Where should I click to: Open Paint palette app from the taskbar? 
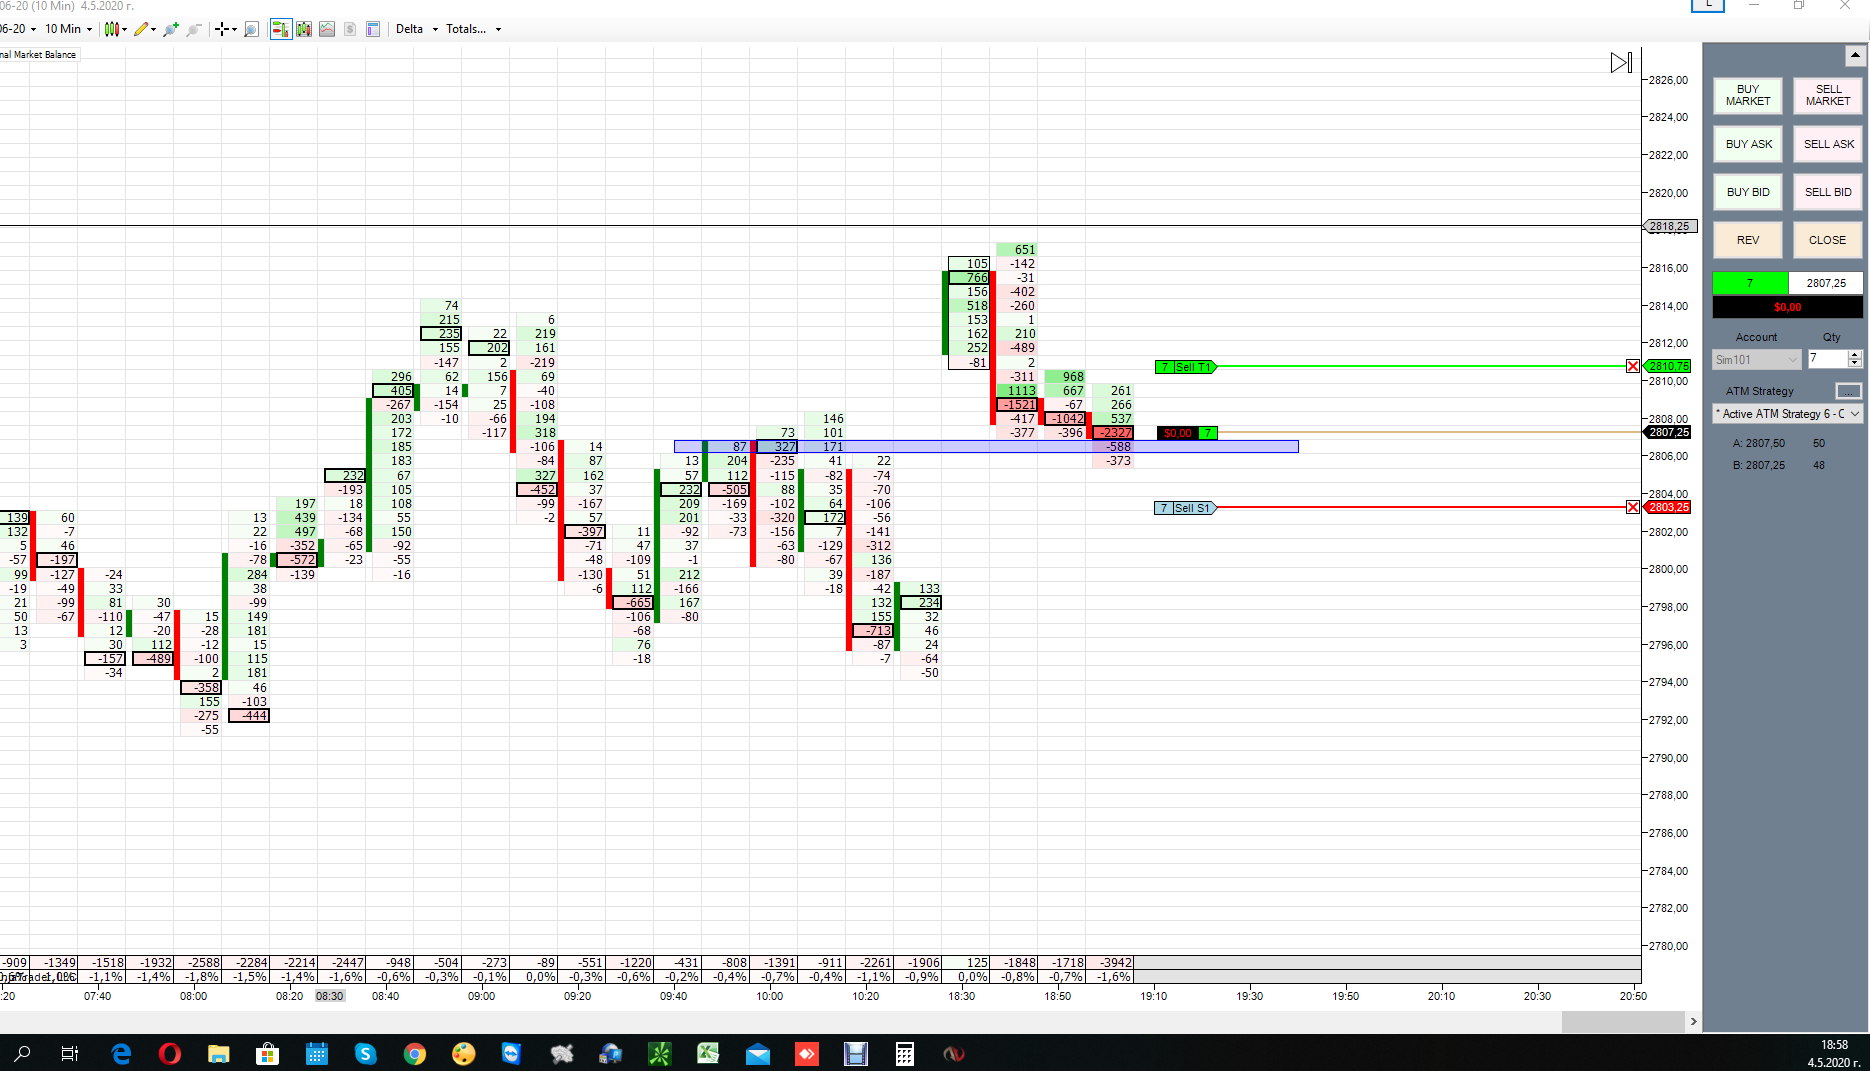pyautogui.click(x=463, y=1053)
